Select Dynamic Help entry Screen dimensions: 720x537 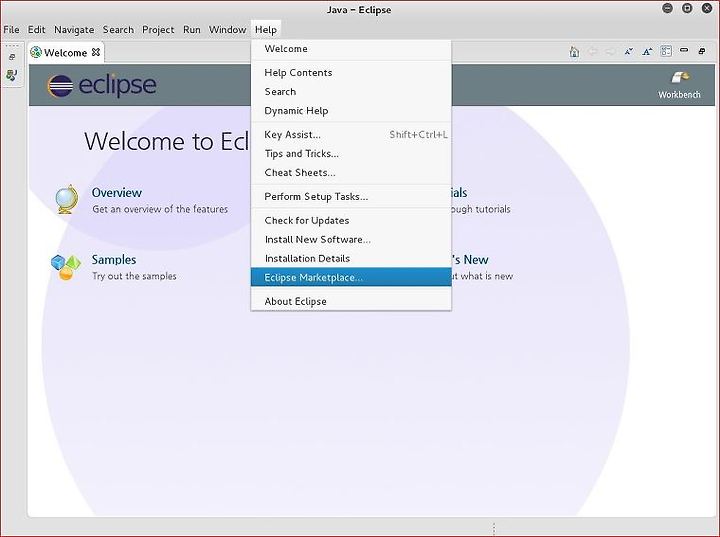click(351, 111)
